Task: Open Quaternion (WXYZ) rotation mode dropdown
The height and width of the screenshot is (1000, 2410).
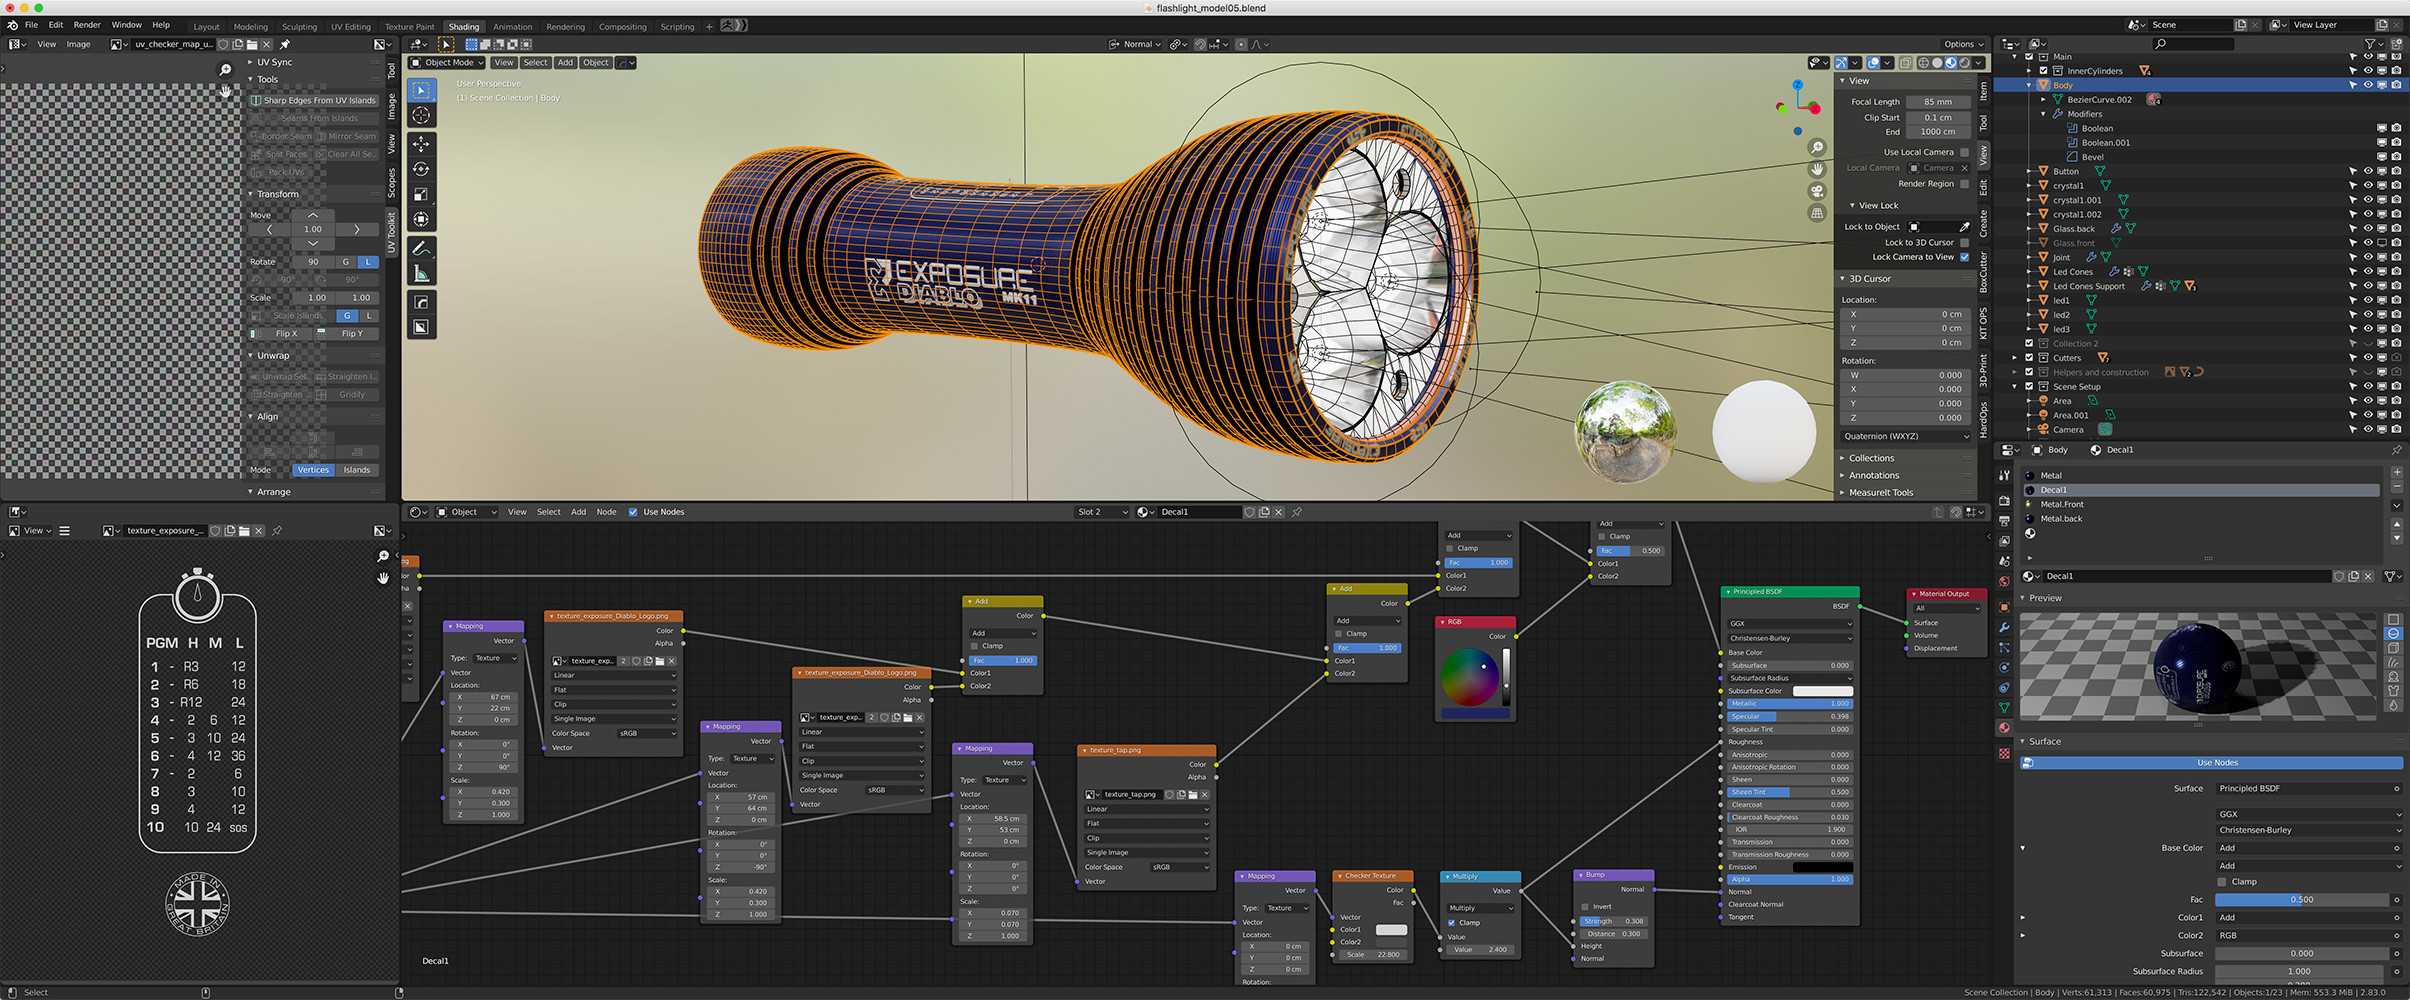Action: click(1907, 436)
